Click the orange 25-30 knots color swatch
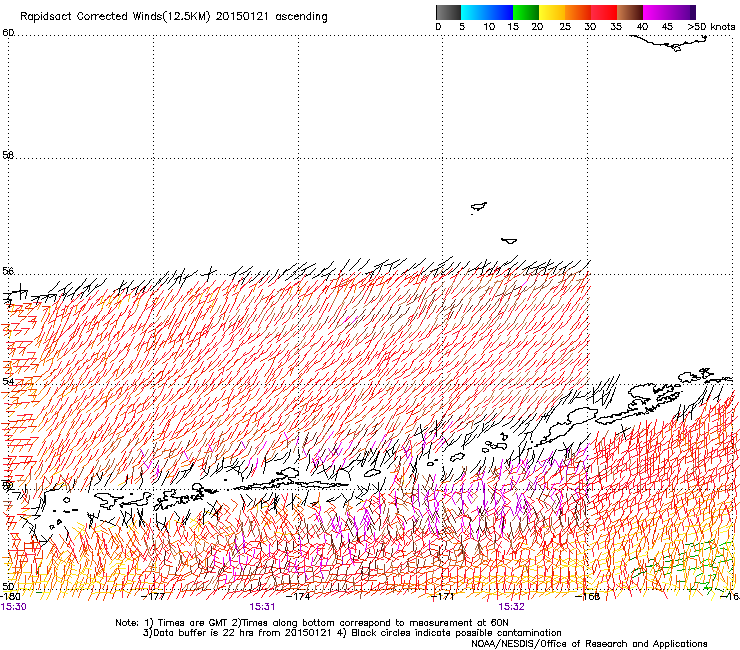Screen dimensions: 740x650 pyautogui.click(x=578, y=12)
